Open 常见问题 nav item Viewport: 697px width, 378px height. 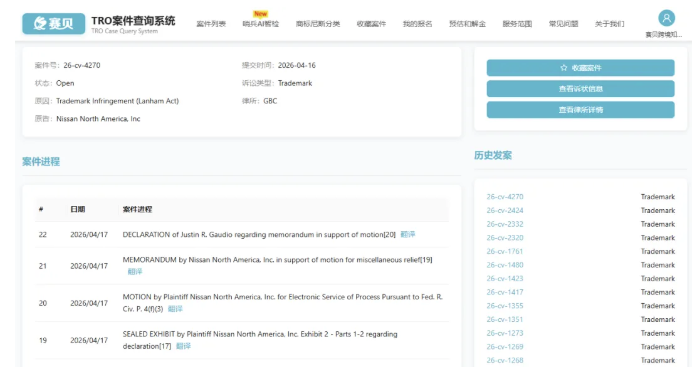pos(563,24)
